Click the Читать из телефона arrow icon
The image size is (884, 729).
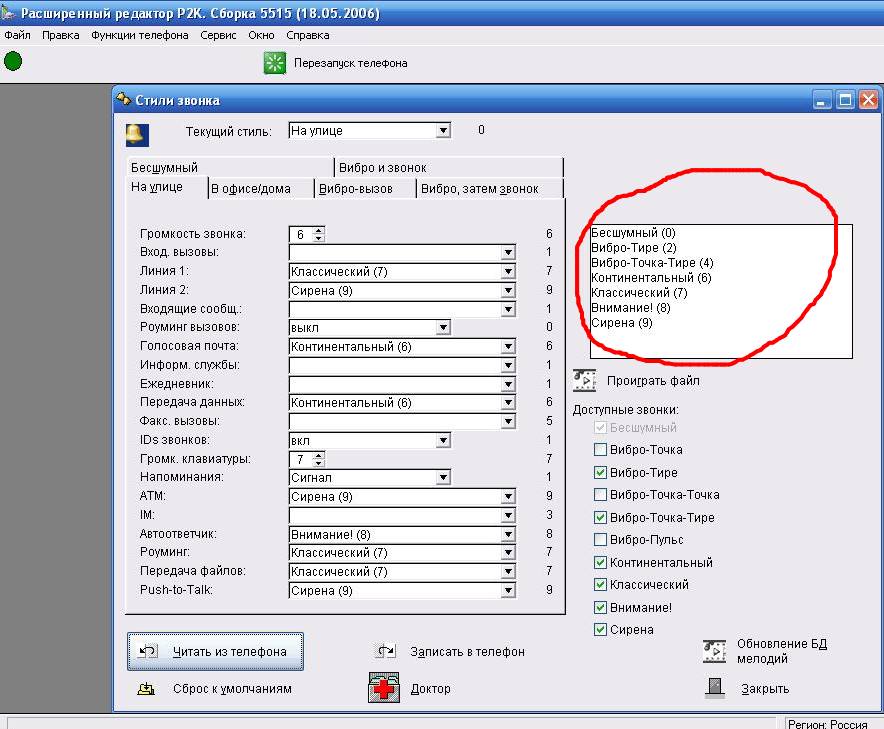point(148,651)
